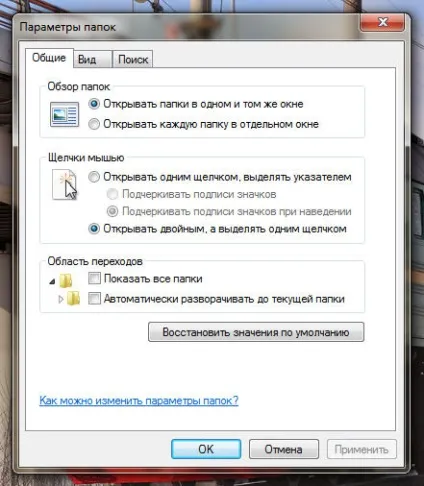Close the Параметры папок dialog
The height and width of the screenshot is (486, 424).
(383, 23)
